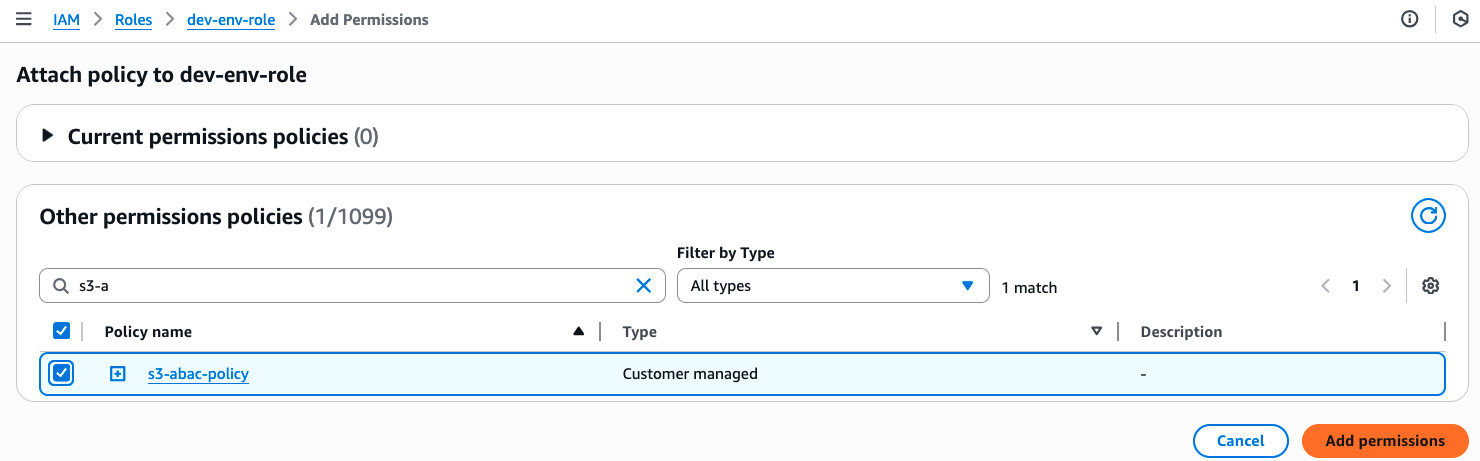Click the info panel icon
The image size is (1480, 461).
1410,20
